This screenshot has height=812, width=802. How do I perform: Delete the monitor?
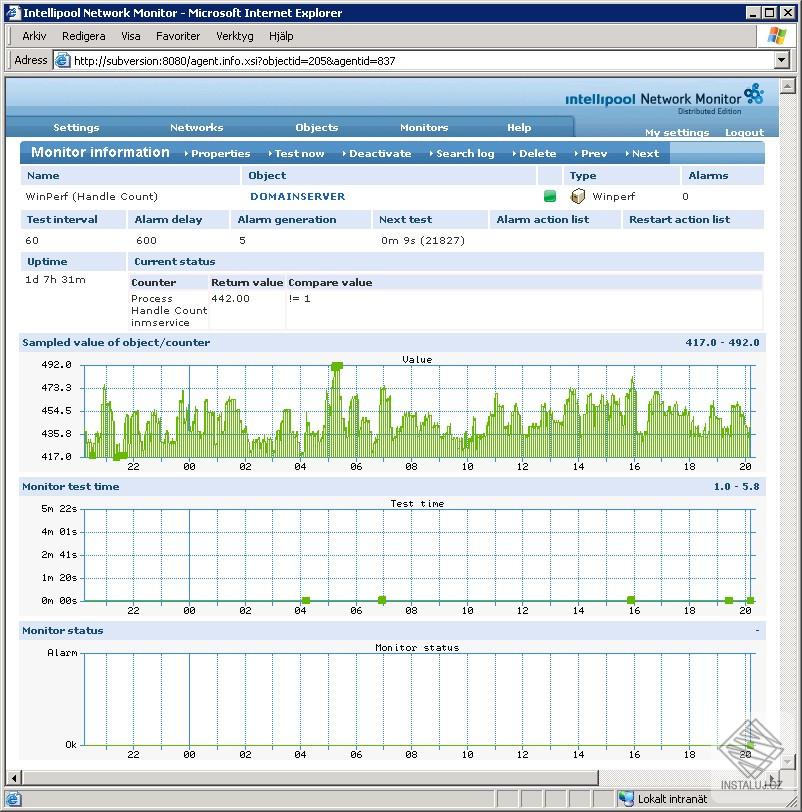point(534,153)
